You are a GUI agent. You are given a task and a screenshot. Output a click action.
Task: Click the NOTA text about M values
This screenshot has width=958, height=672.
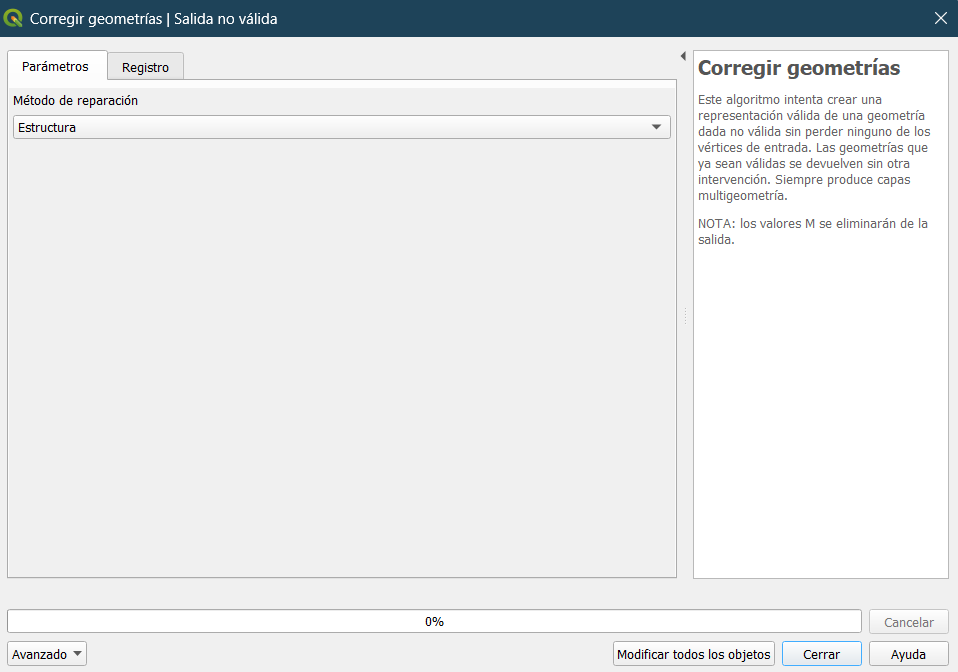tap(812, 231)
